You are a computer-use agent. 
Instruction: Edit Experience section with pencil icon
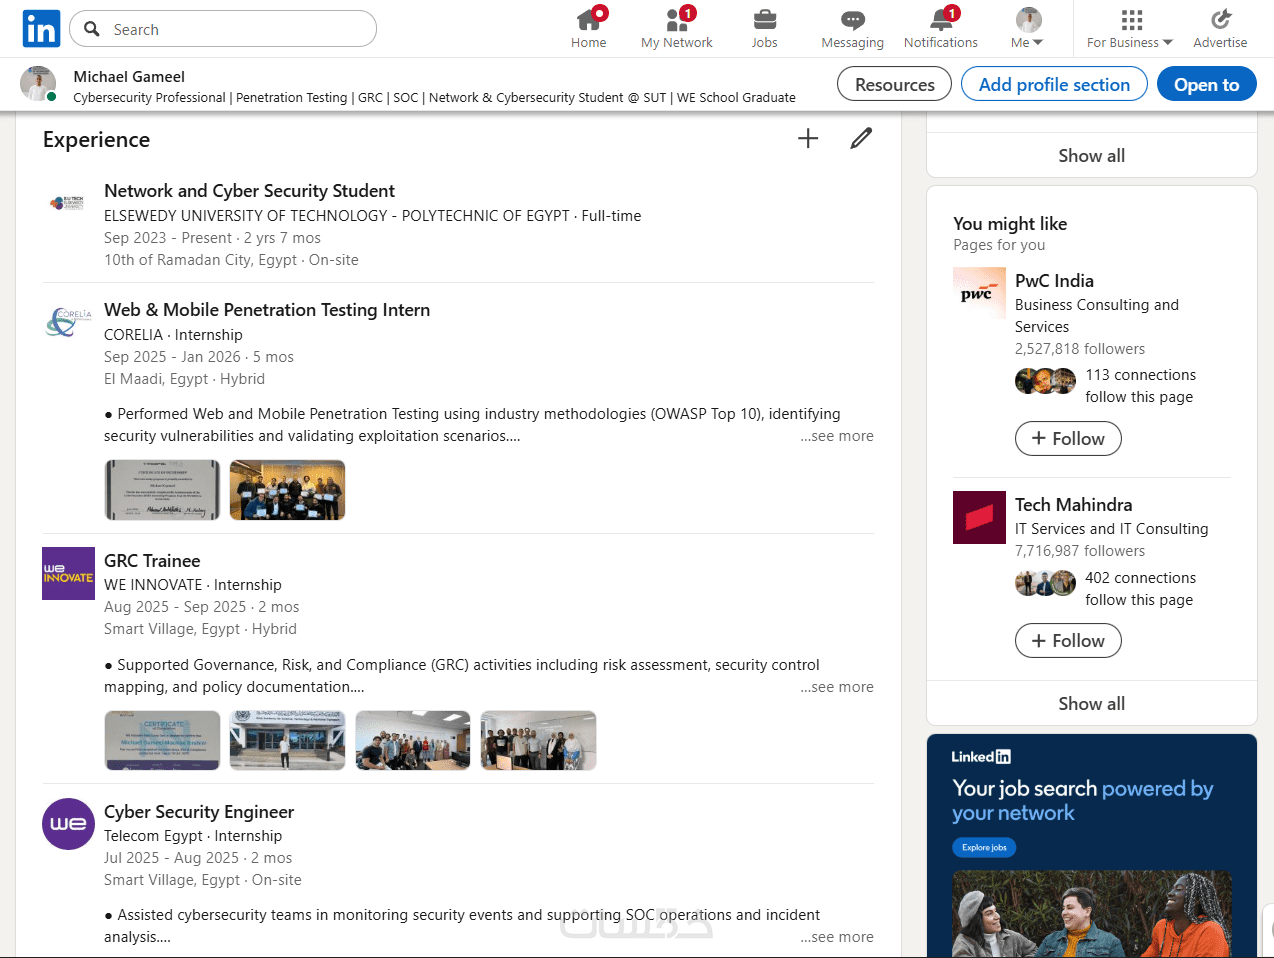point(861,139)
